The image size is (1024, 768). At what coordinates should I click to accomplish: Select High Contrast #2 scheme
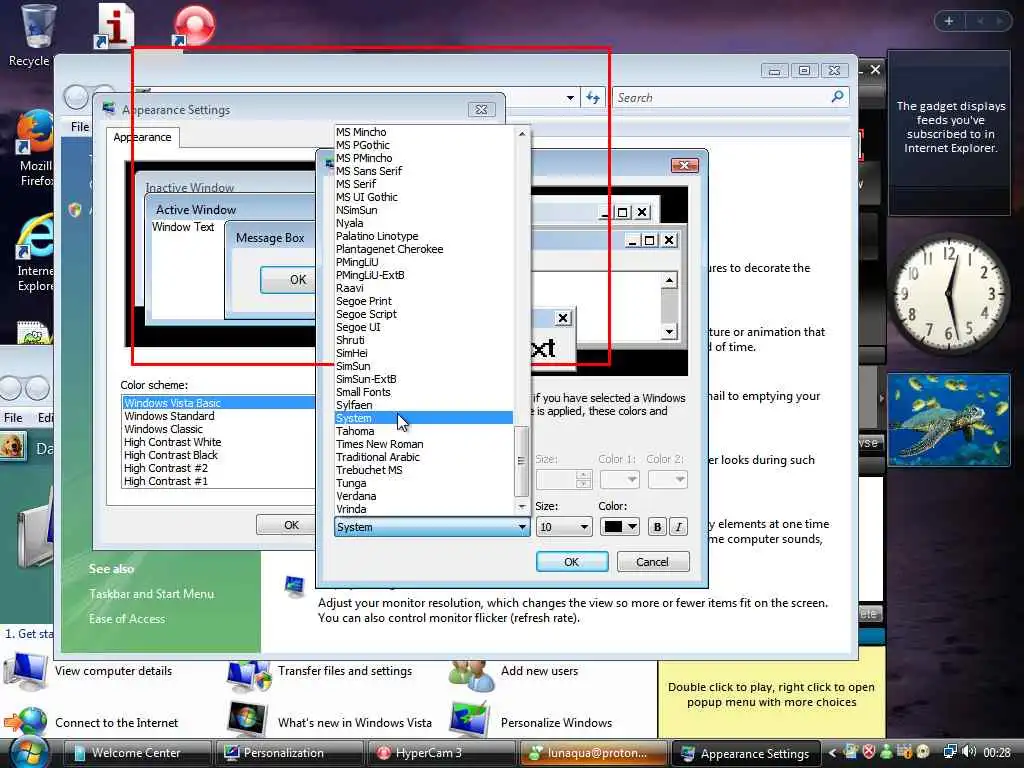(166, 468)
